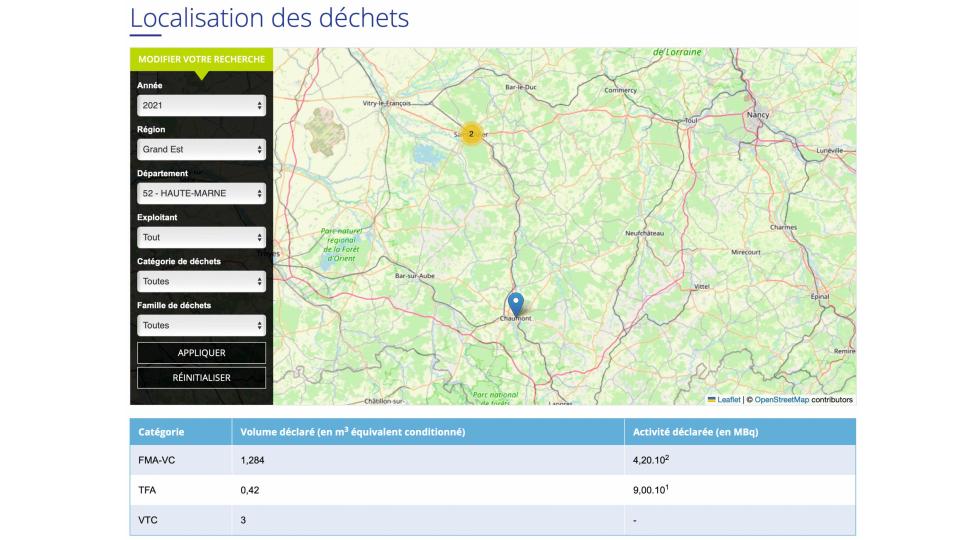Click the Neufchâteau label on the map
960x540 pixels.
click(644, 233)
